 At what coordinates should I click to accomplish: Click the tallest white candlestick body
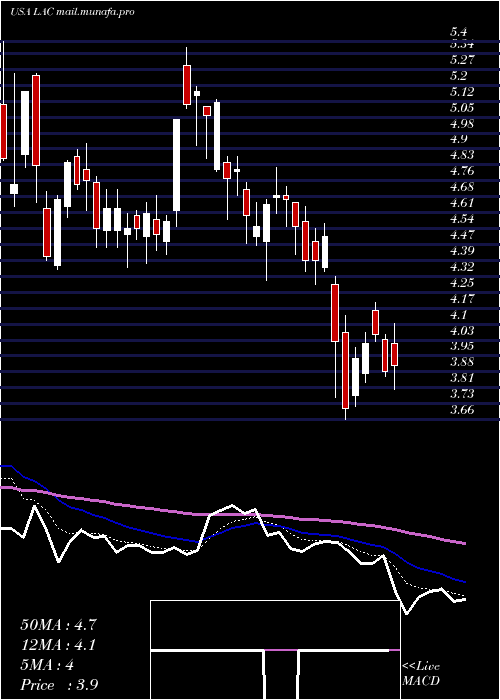pyautogui.click(x=177, y=165)
